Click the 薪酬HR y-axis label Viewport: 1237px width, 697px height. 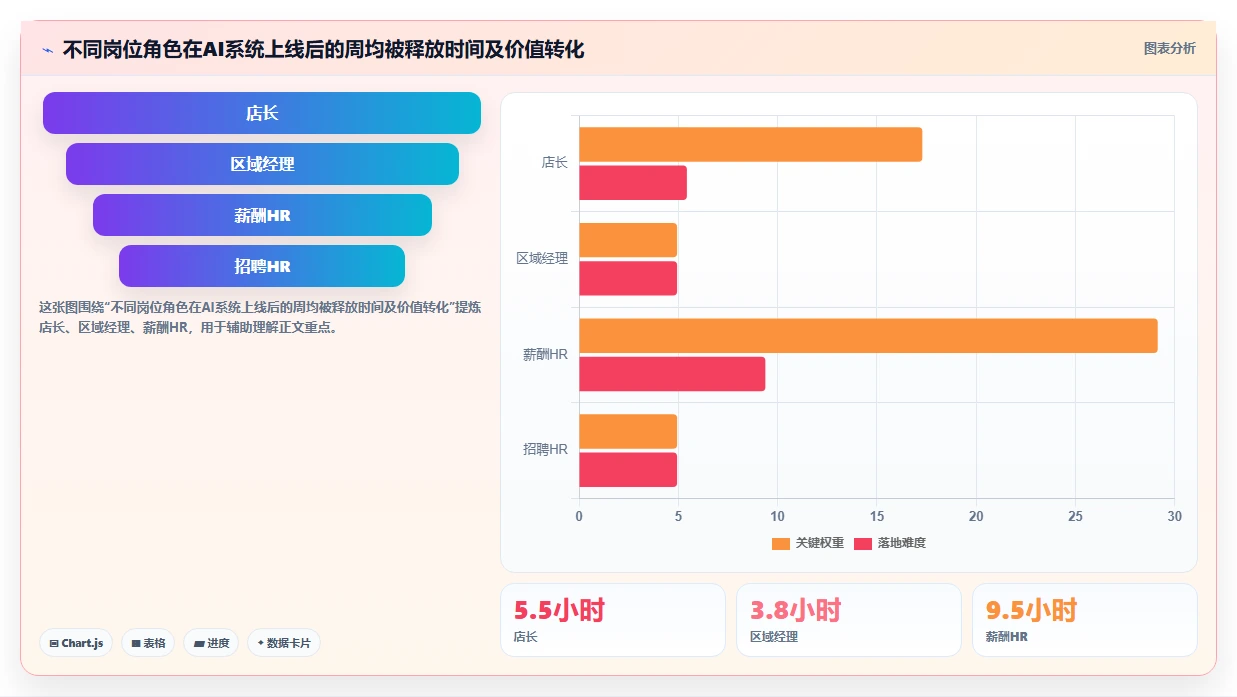tap(545, 354)
